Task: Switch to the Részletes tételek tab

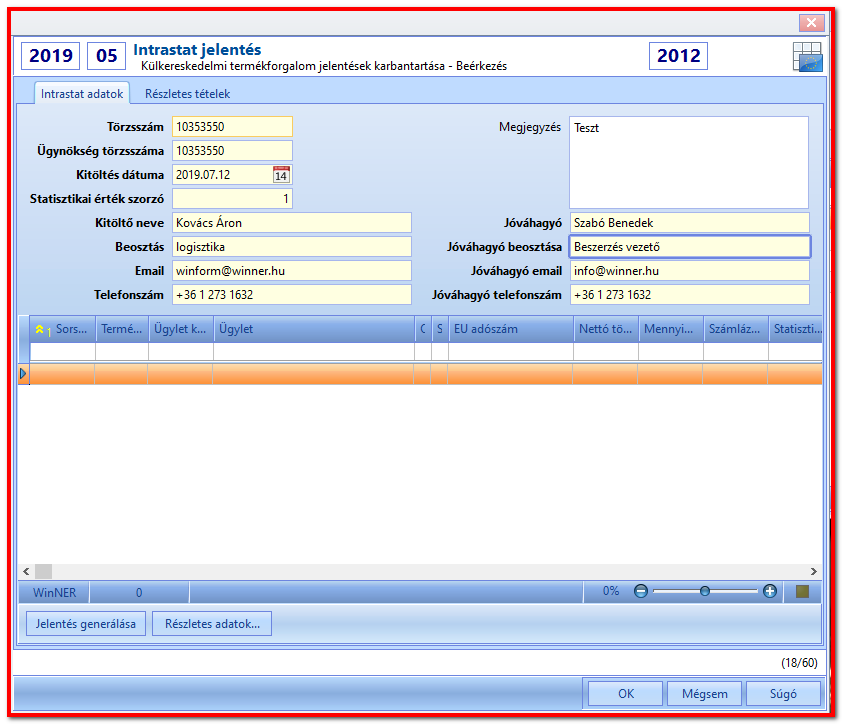Action: (x=187, y=94)
